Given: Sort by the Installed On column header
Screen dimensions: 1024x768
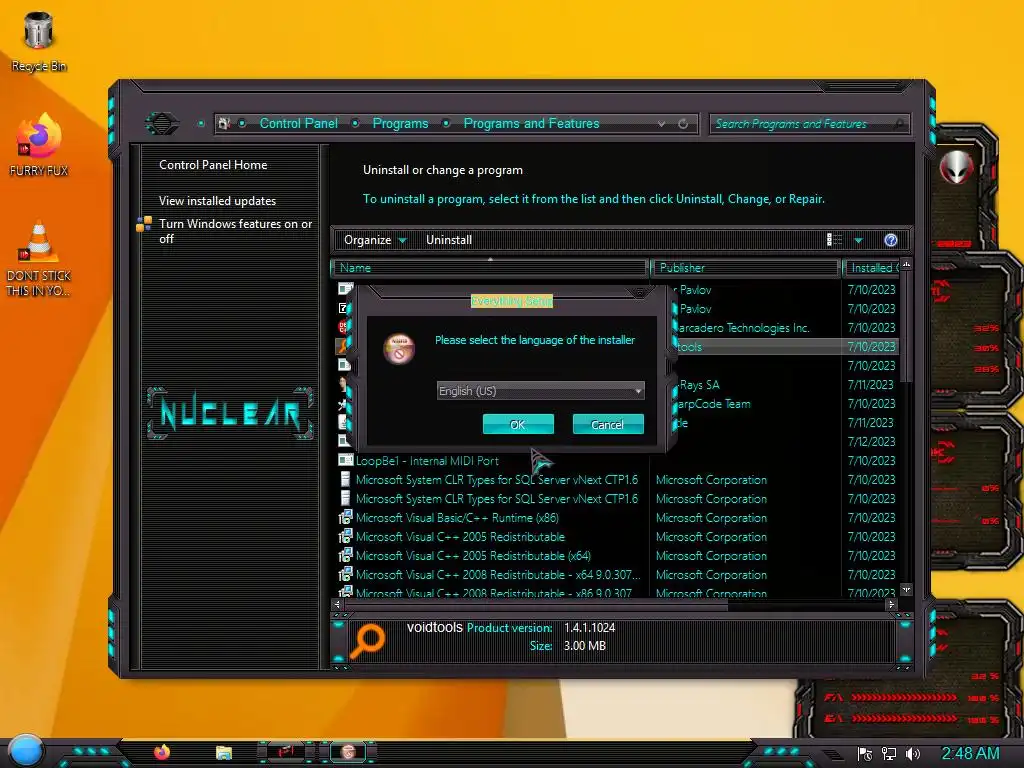Looking at the screenshot, I should 872,268.
